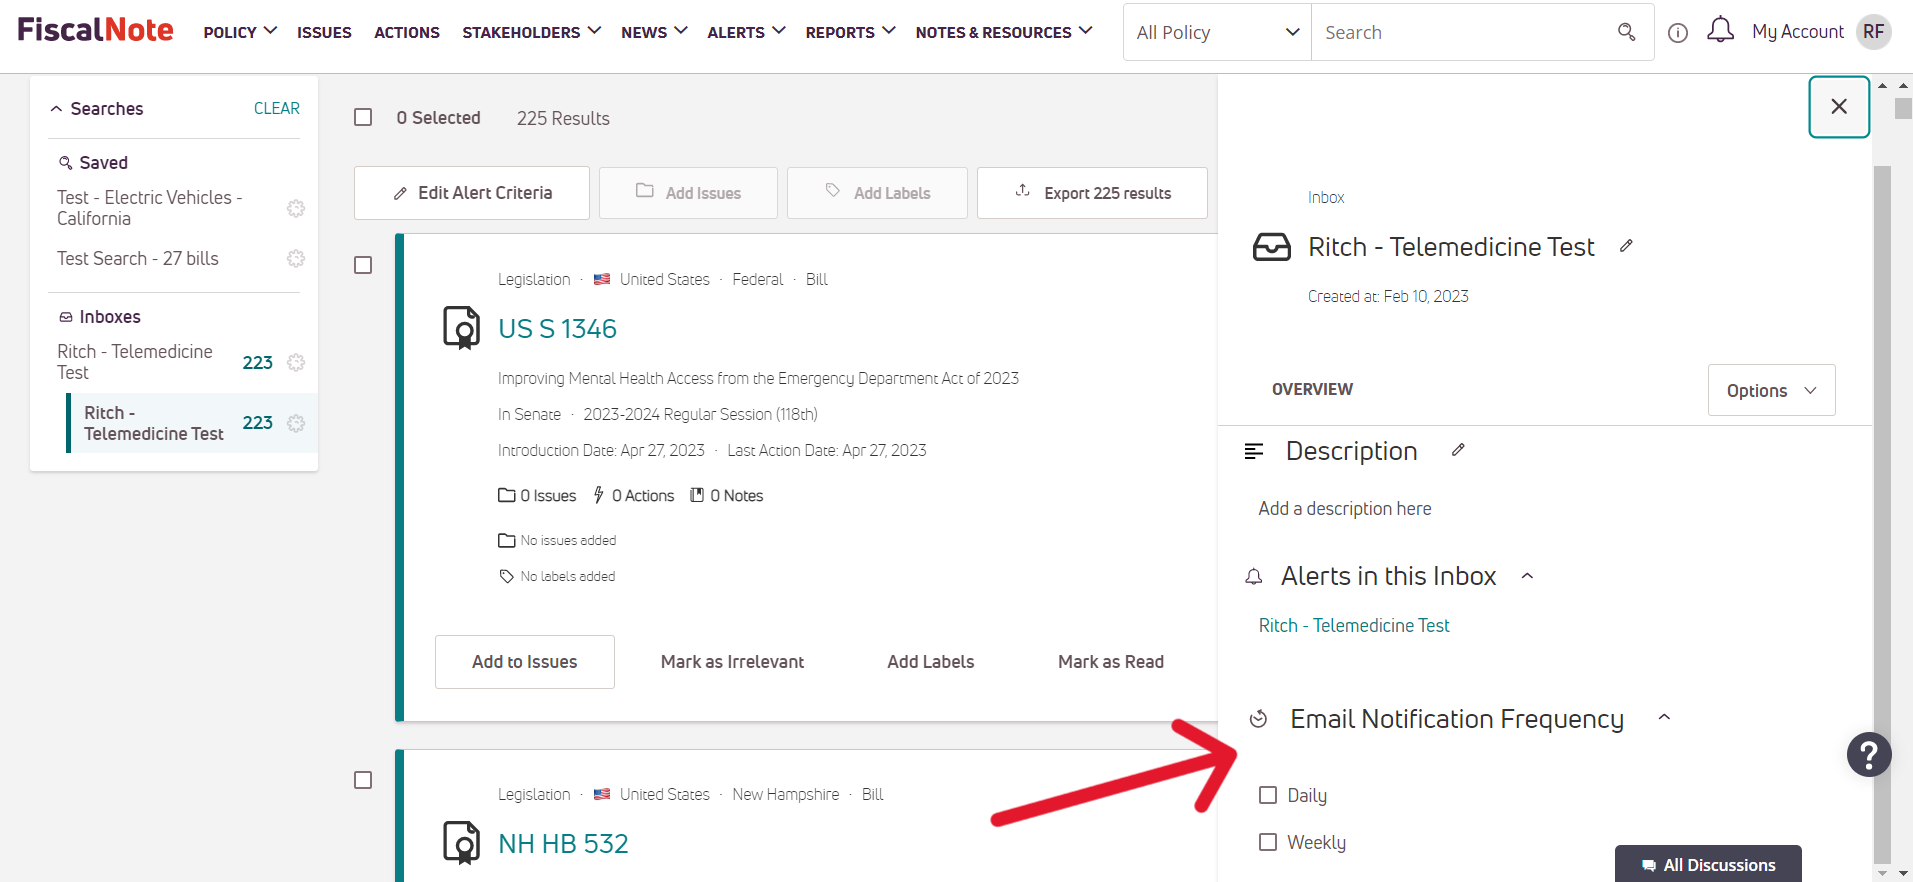Click the Add Issues toolbar button
This screenshot has width=1913, height=882.
[688, 193]
